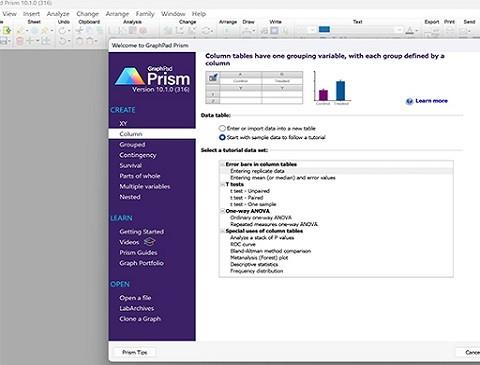
Task: Open the font name dropdown in Text section
Action: 399,30
